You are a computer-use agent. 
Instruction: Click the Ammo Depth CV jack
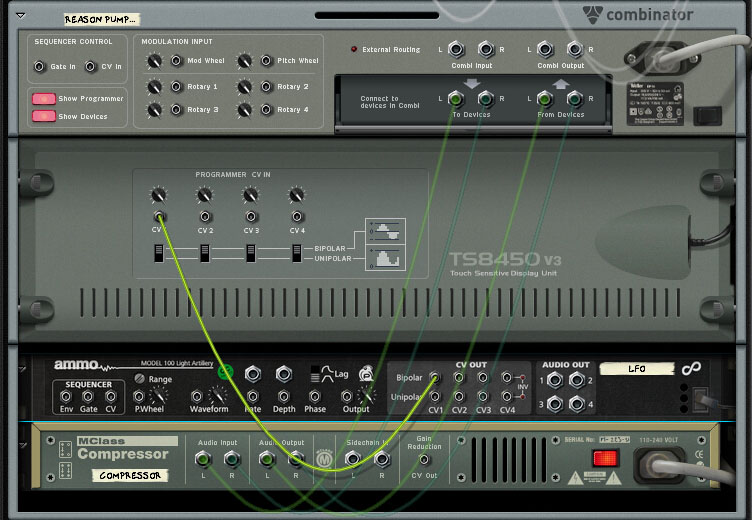[283, 396]
